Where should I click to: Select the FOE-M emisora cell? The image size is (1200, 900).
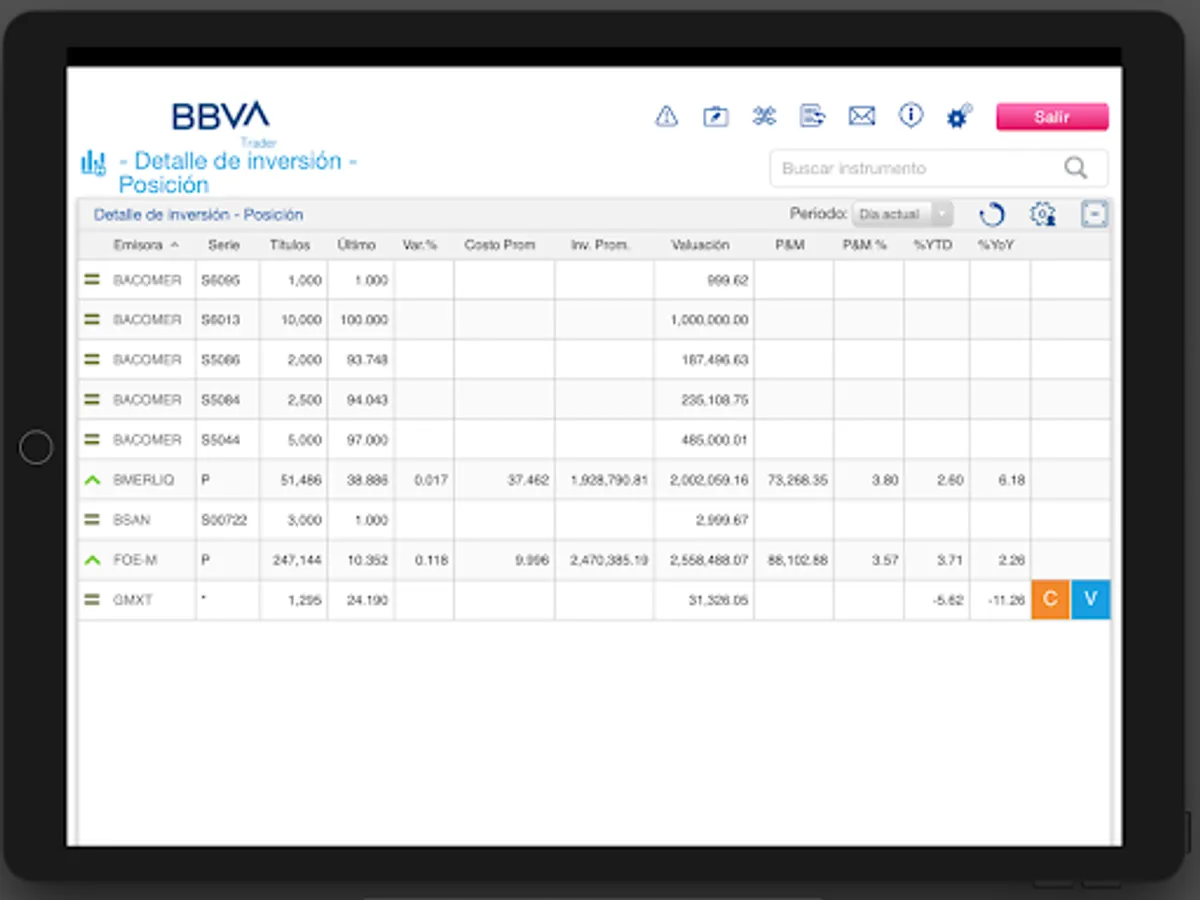tap(134, 560)
